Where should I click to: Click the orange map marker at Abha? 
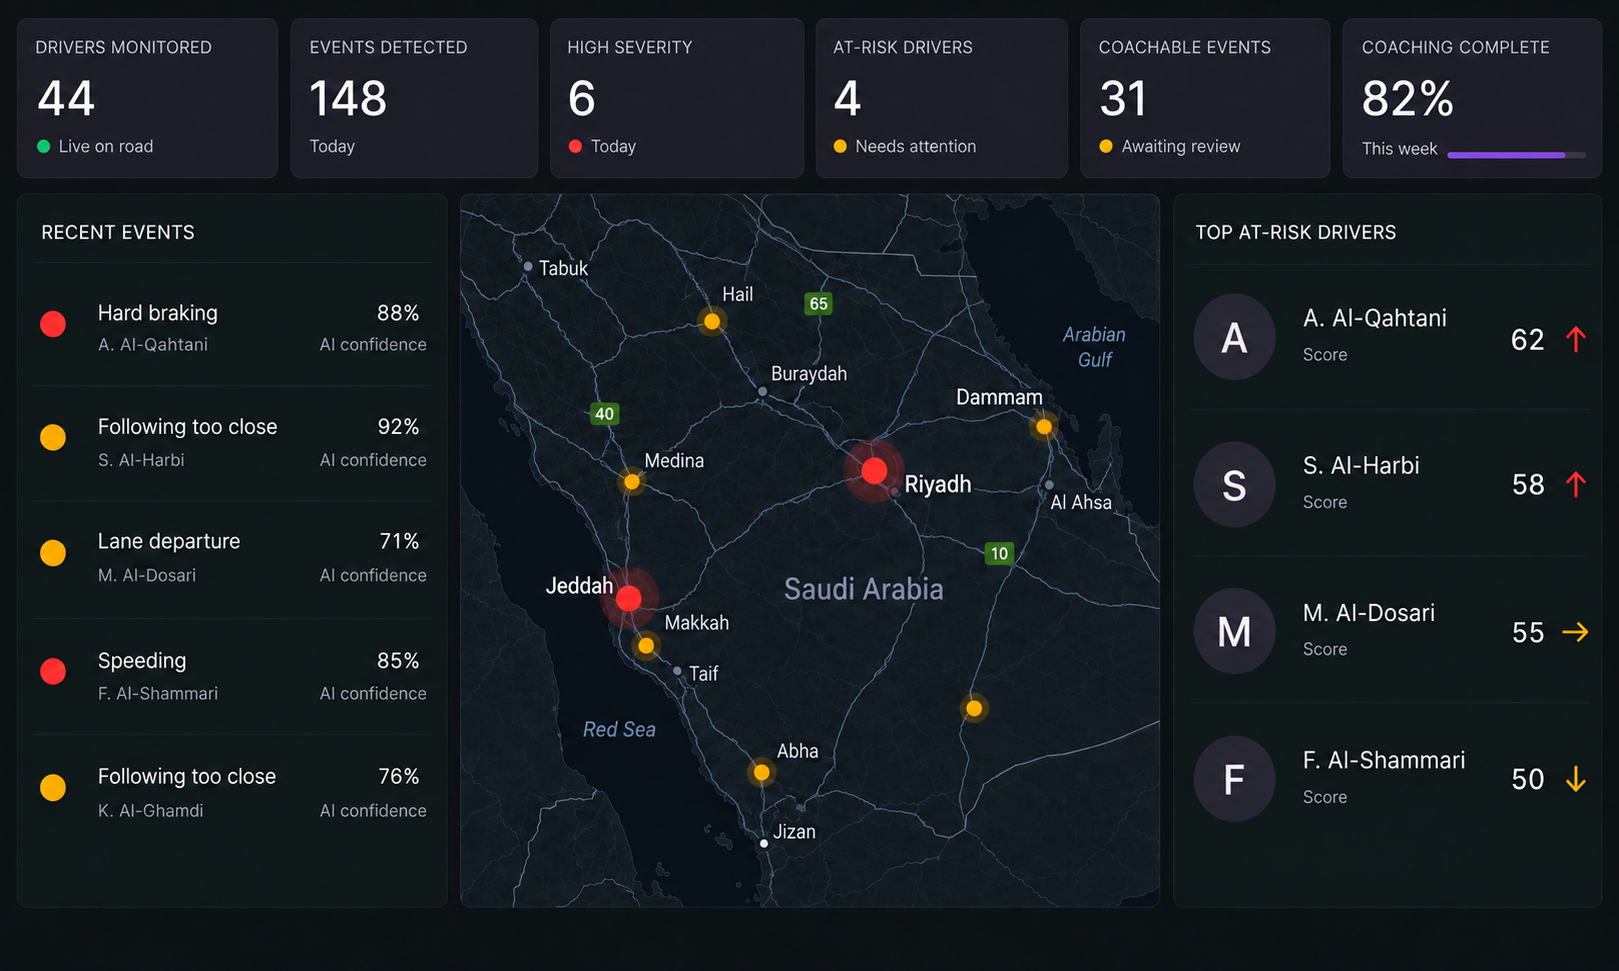pos(762,772)
